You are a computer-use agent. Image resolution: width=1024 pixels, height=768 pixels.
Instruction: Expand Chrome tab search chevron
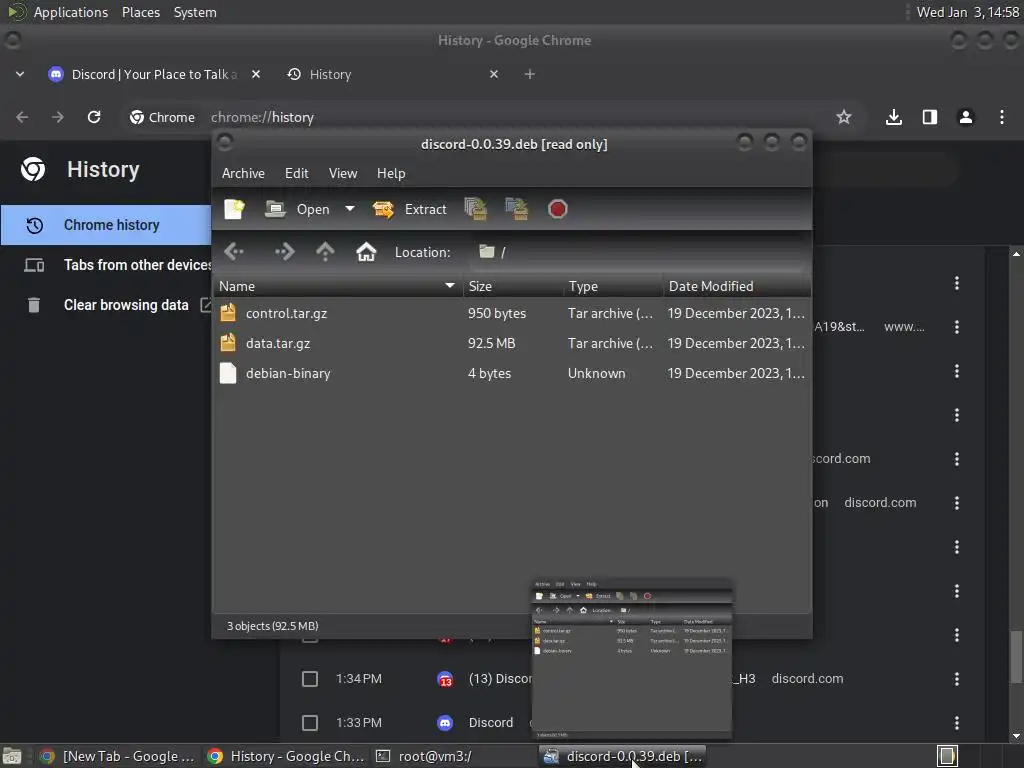20,74
